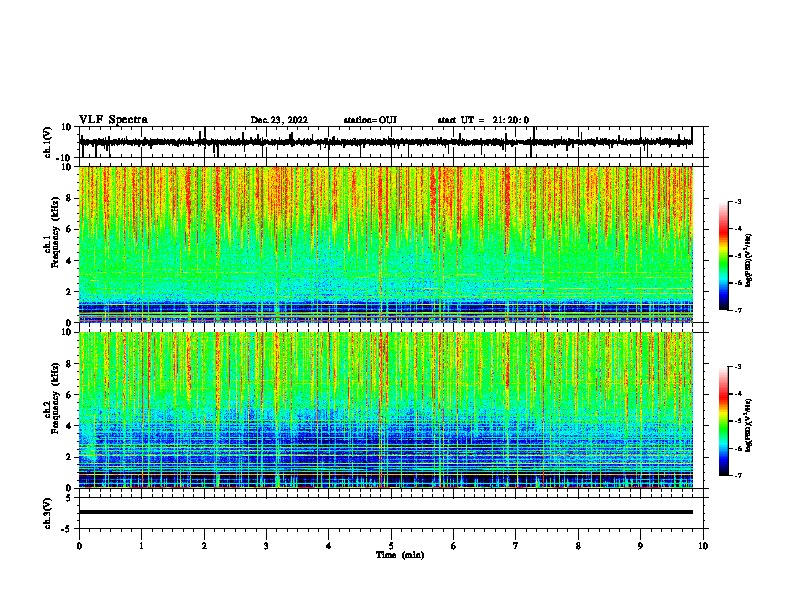The height and width of the screenshot is (612, 792).
Task: Click the "-7" label on ch.2 color bar
Action: click(738, 475)
